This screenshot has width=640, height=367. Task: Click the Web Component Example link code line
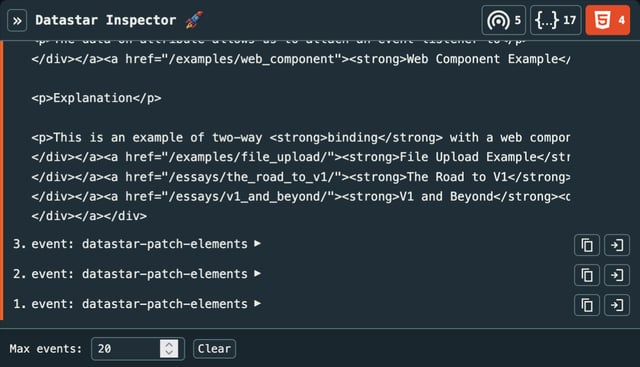tap(301, 59)
